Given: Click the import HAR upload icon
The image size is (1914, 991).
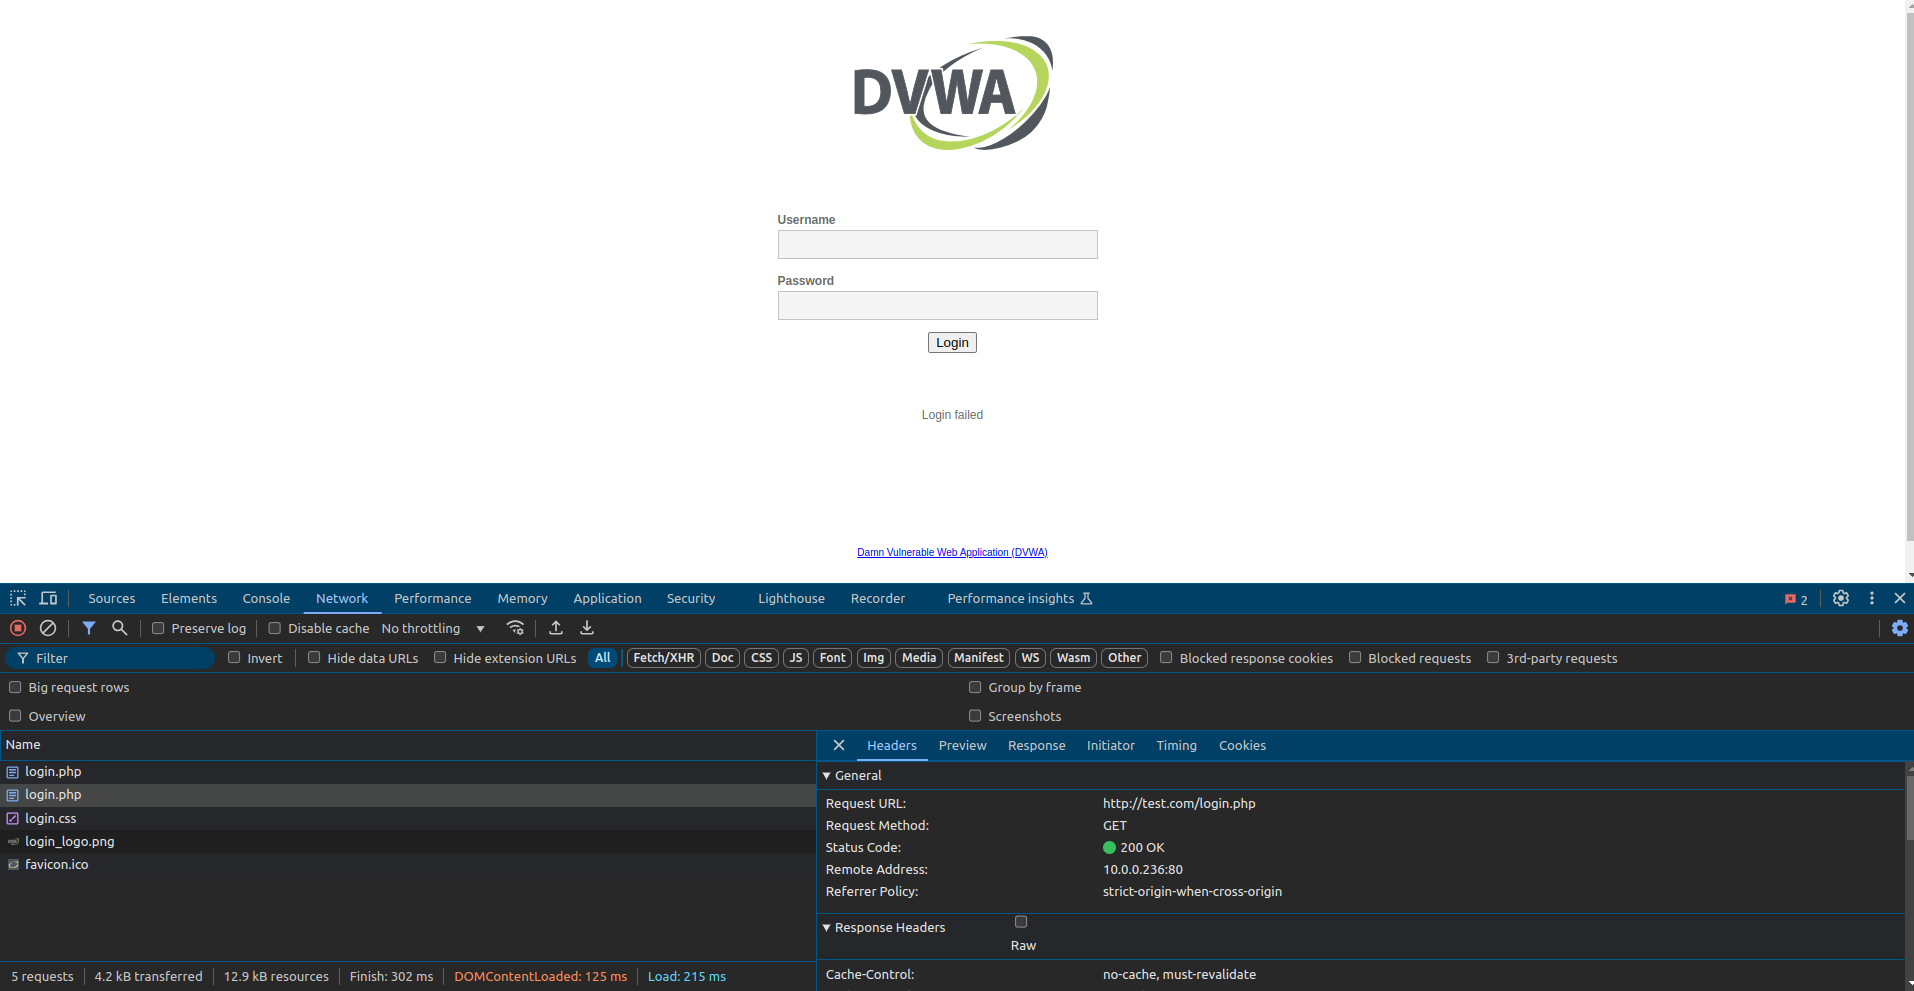Looking at the screenshot, I should (556, 628).
